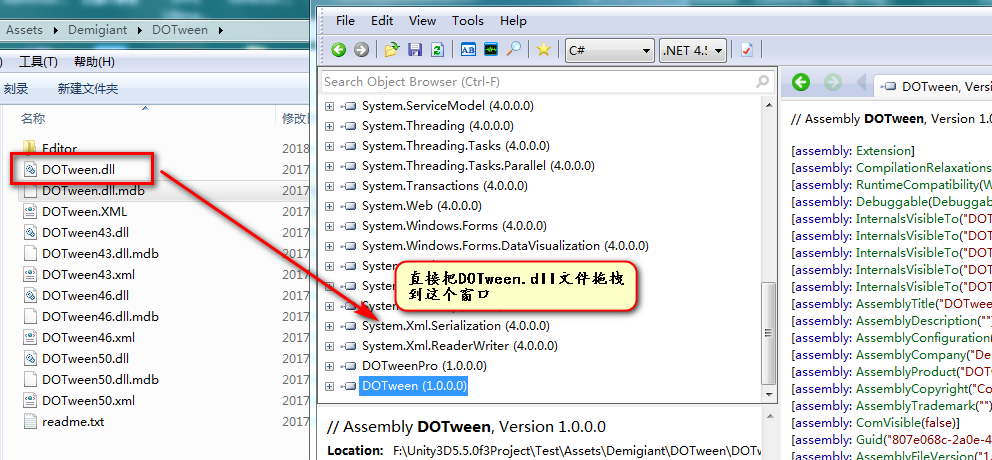The height and width of the screenshot is (460, 992).
Task: Click the Editor folder icon in Explorer
Action: click(x=31, y=148)
